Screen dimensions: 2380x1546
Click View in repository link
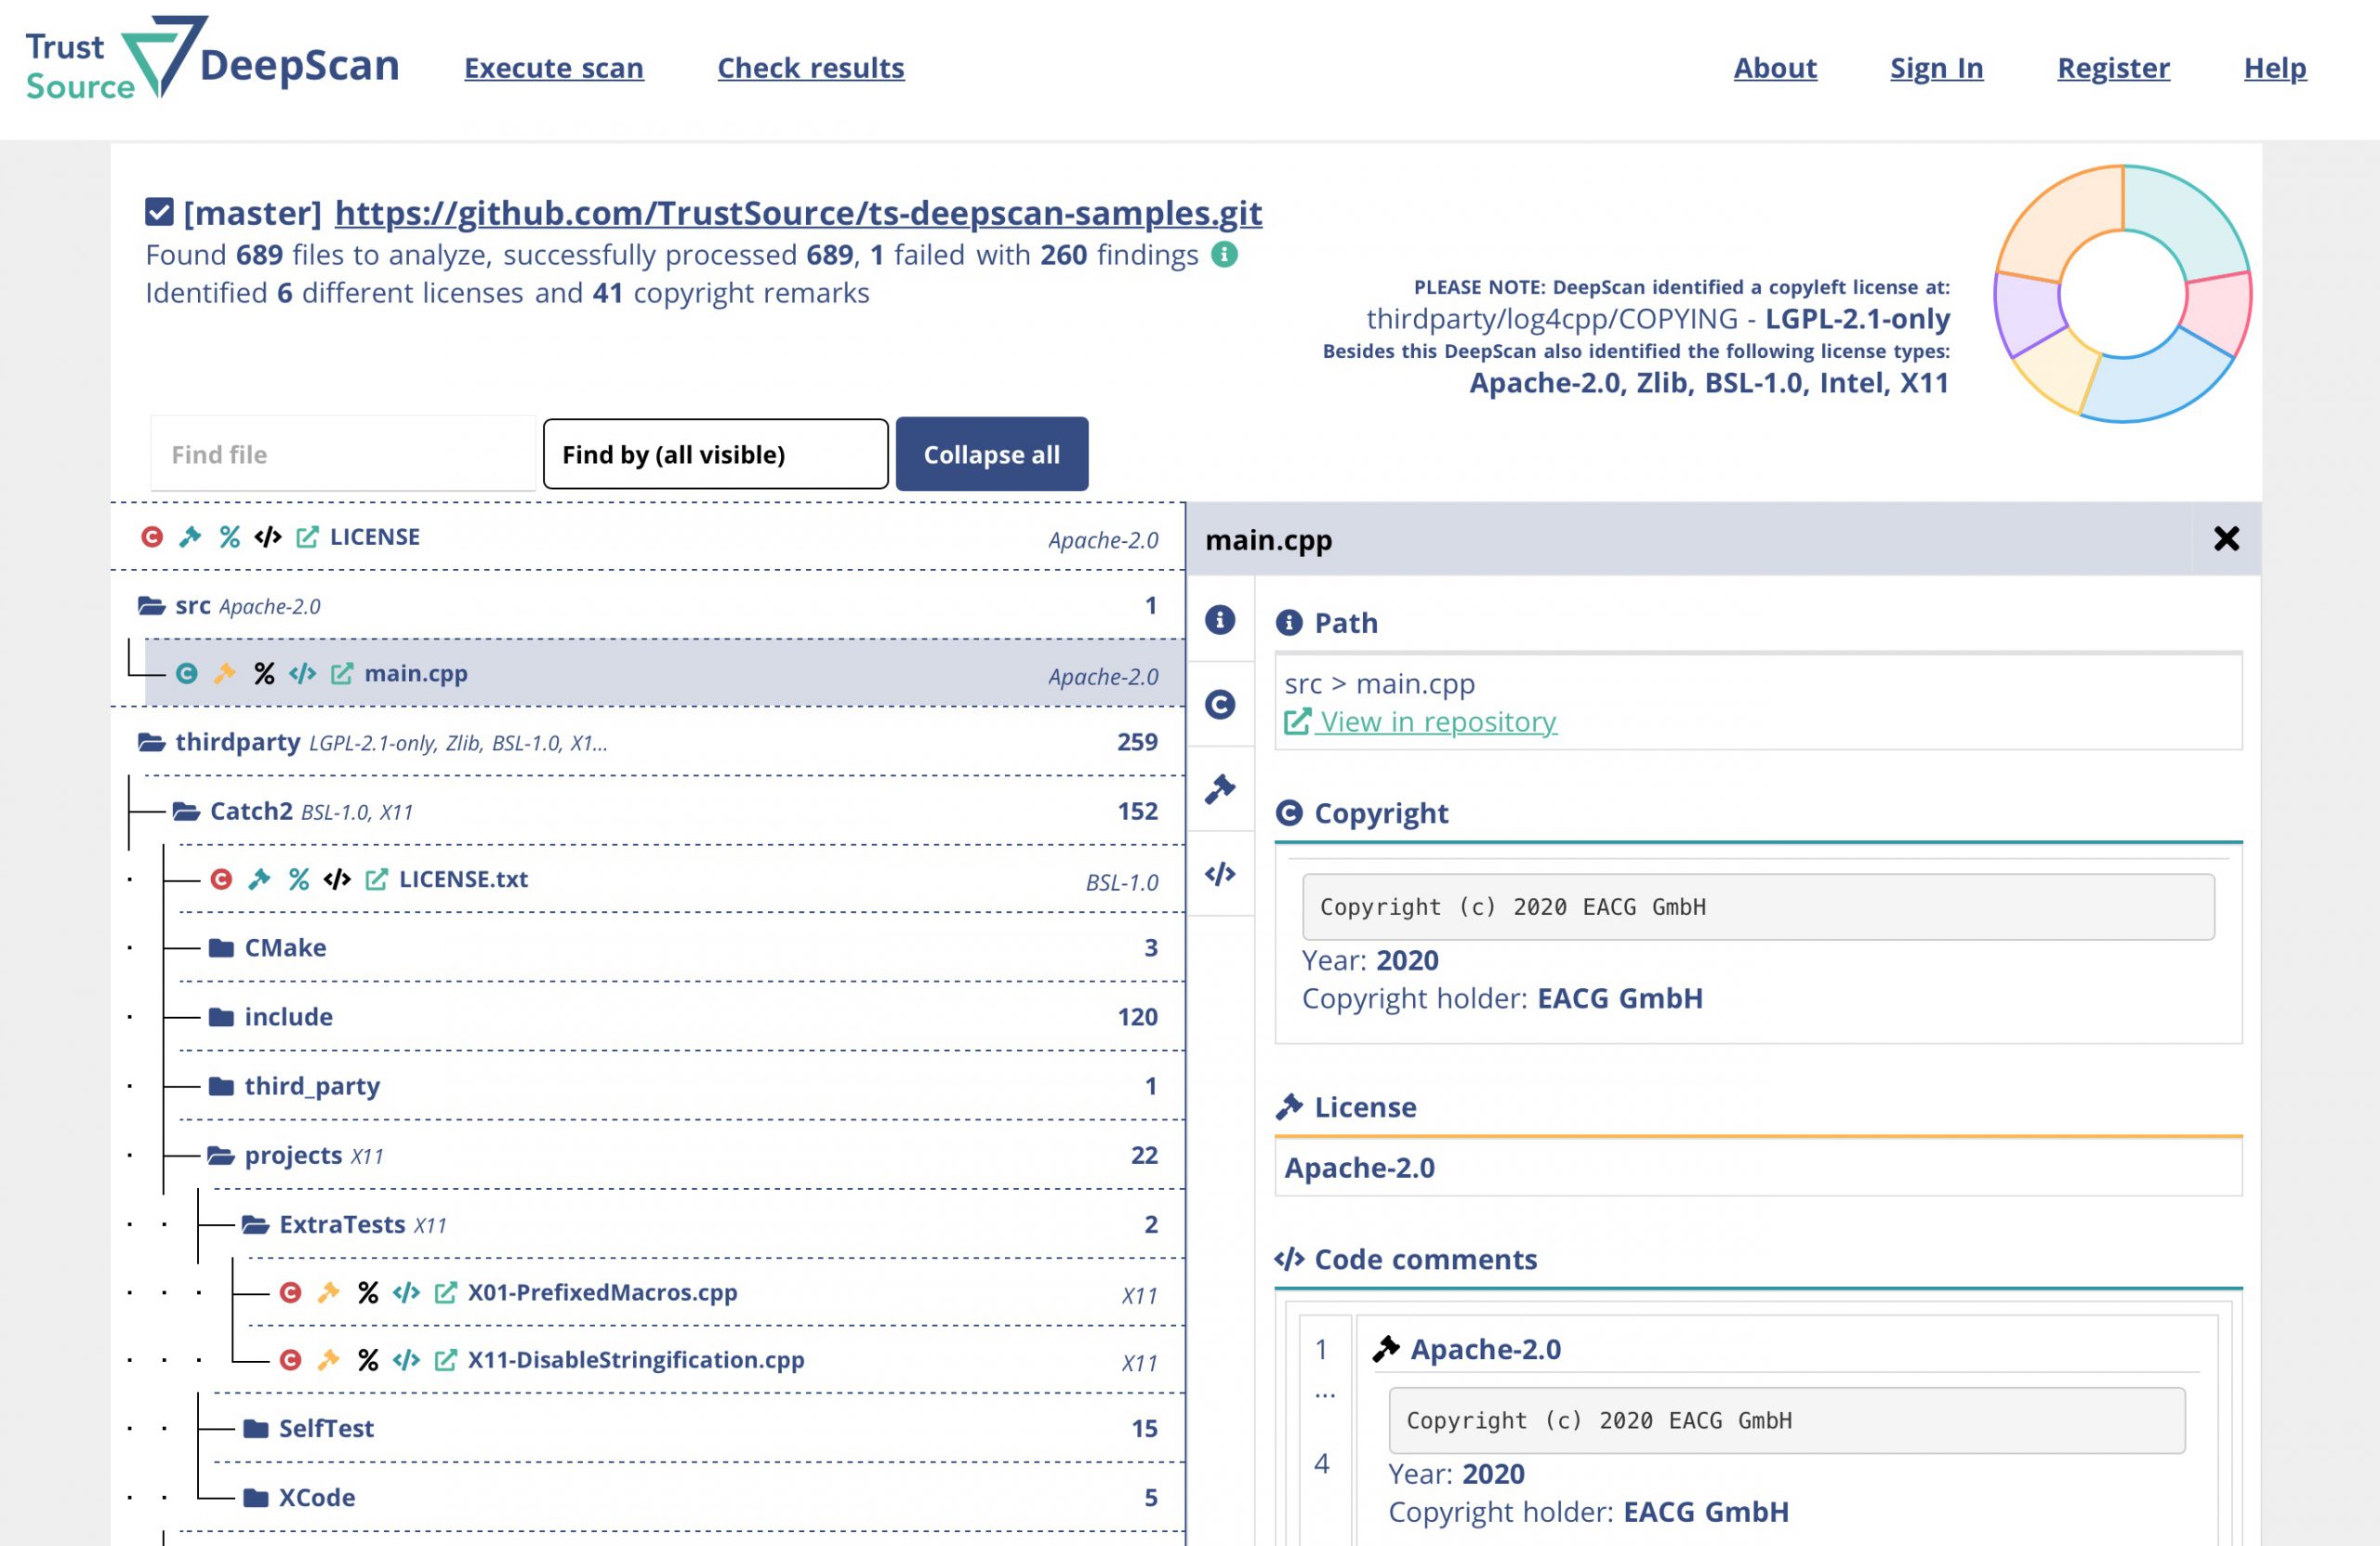(x=1420, y=722)
